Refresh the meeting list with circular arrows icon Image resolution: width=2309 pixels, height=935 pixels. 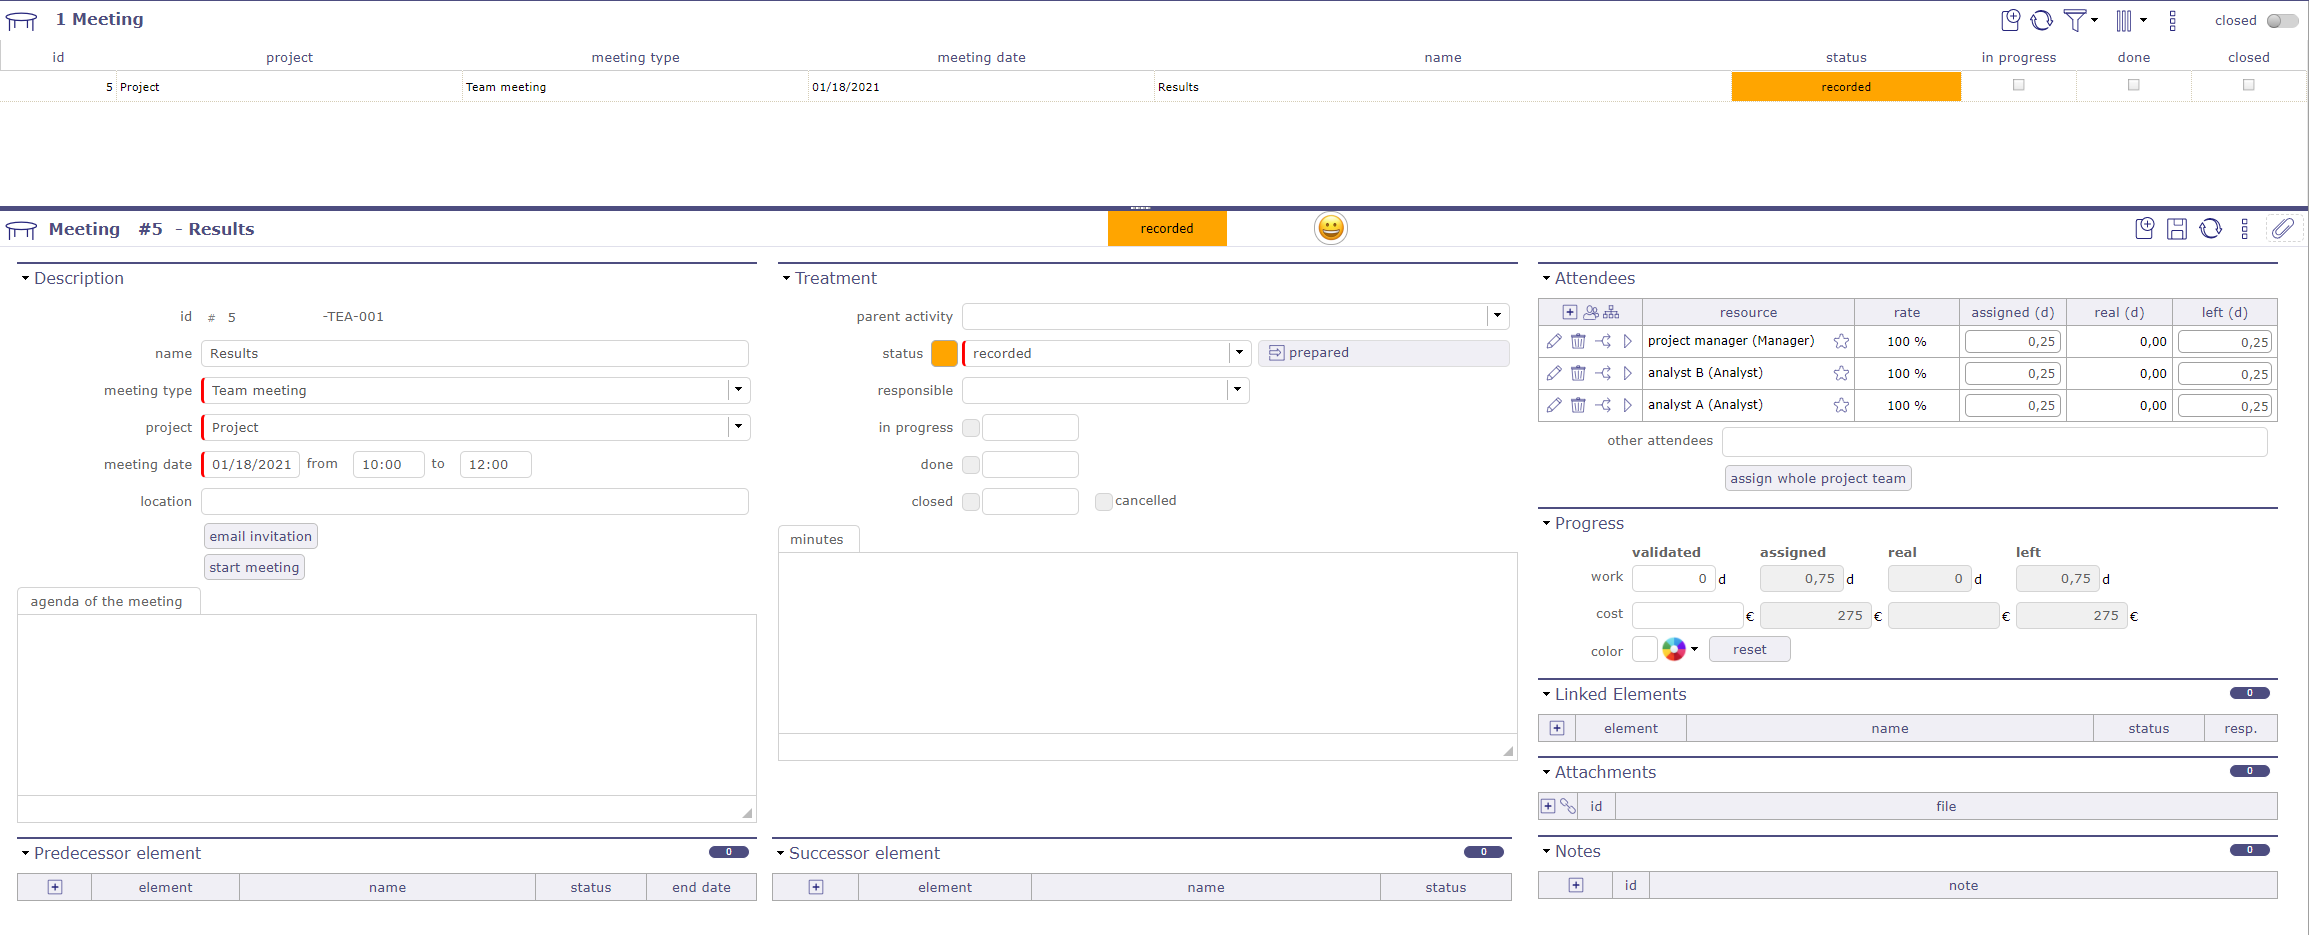coord(2042,20)
